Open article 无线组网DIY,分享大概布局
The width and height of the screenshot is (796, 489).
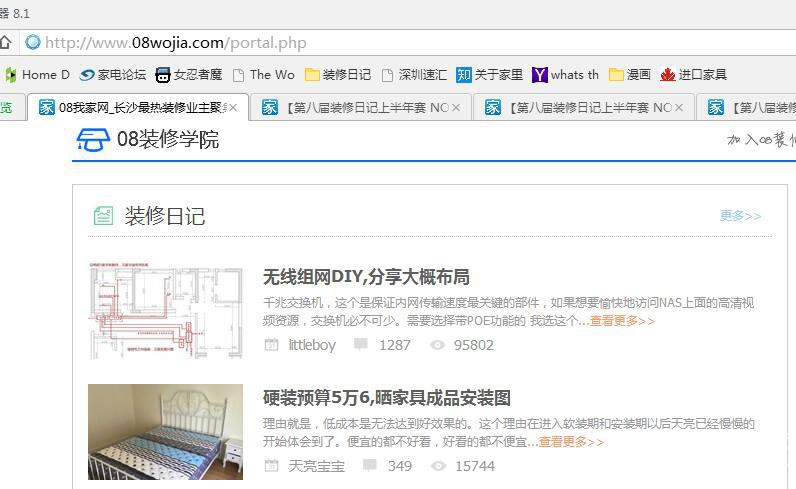point(366,277)
